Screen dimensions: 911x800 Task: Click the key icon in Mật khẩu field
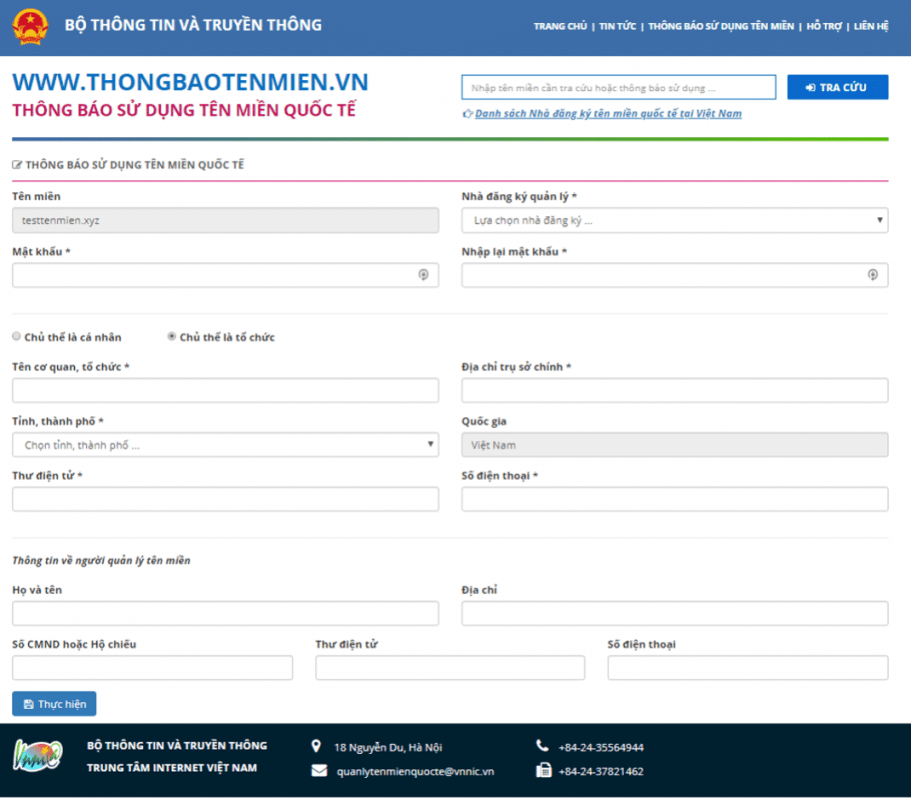pyautogui.click(x=424, y=275)
